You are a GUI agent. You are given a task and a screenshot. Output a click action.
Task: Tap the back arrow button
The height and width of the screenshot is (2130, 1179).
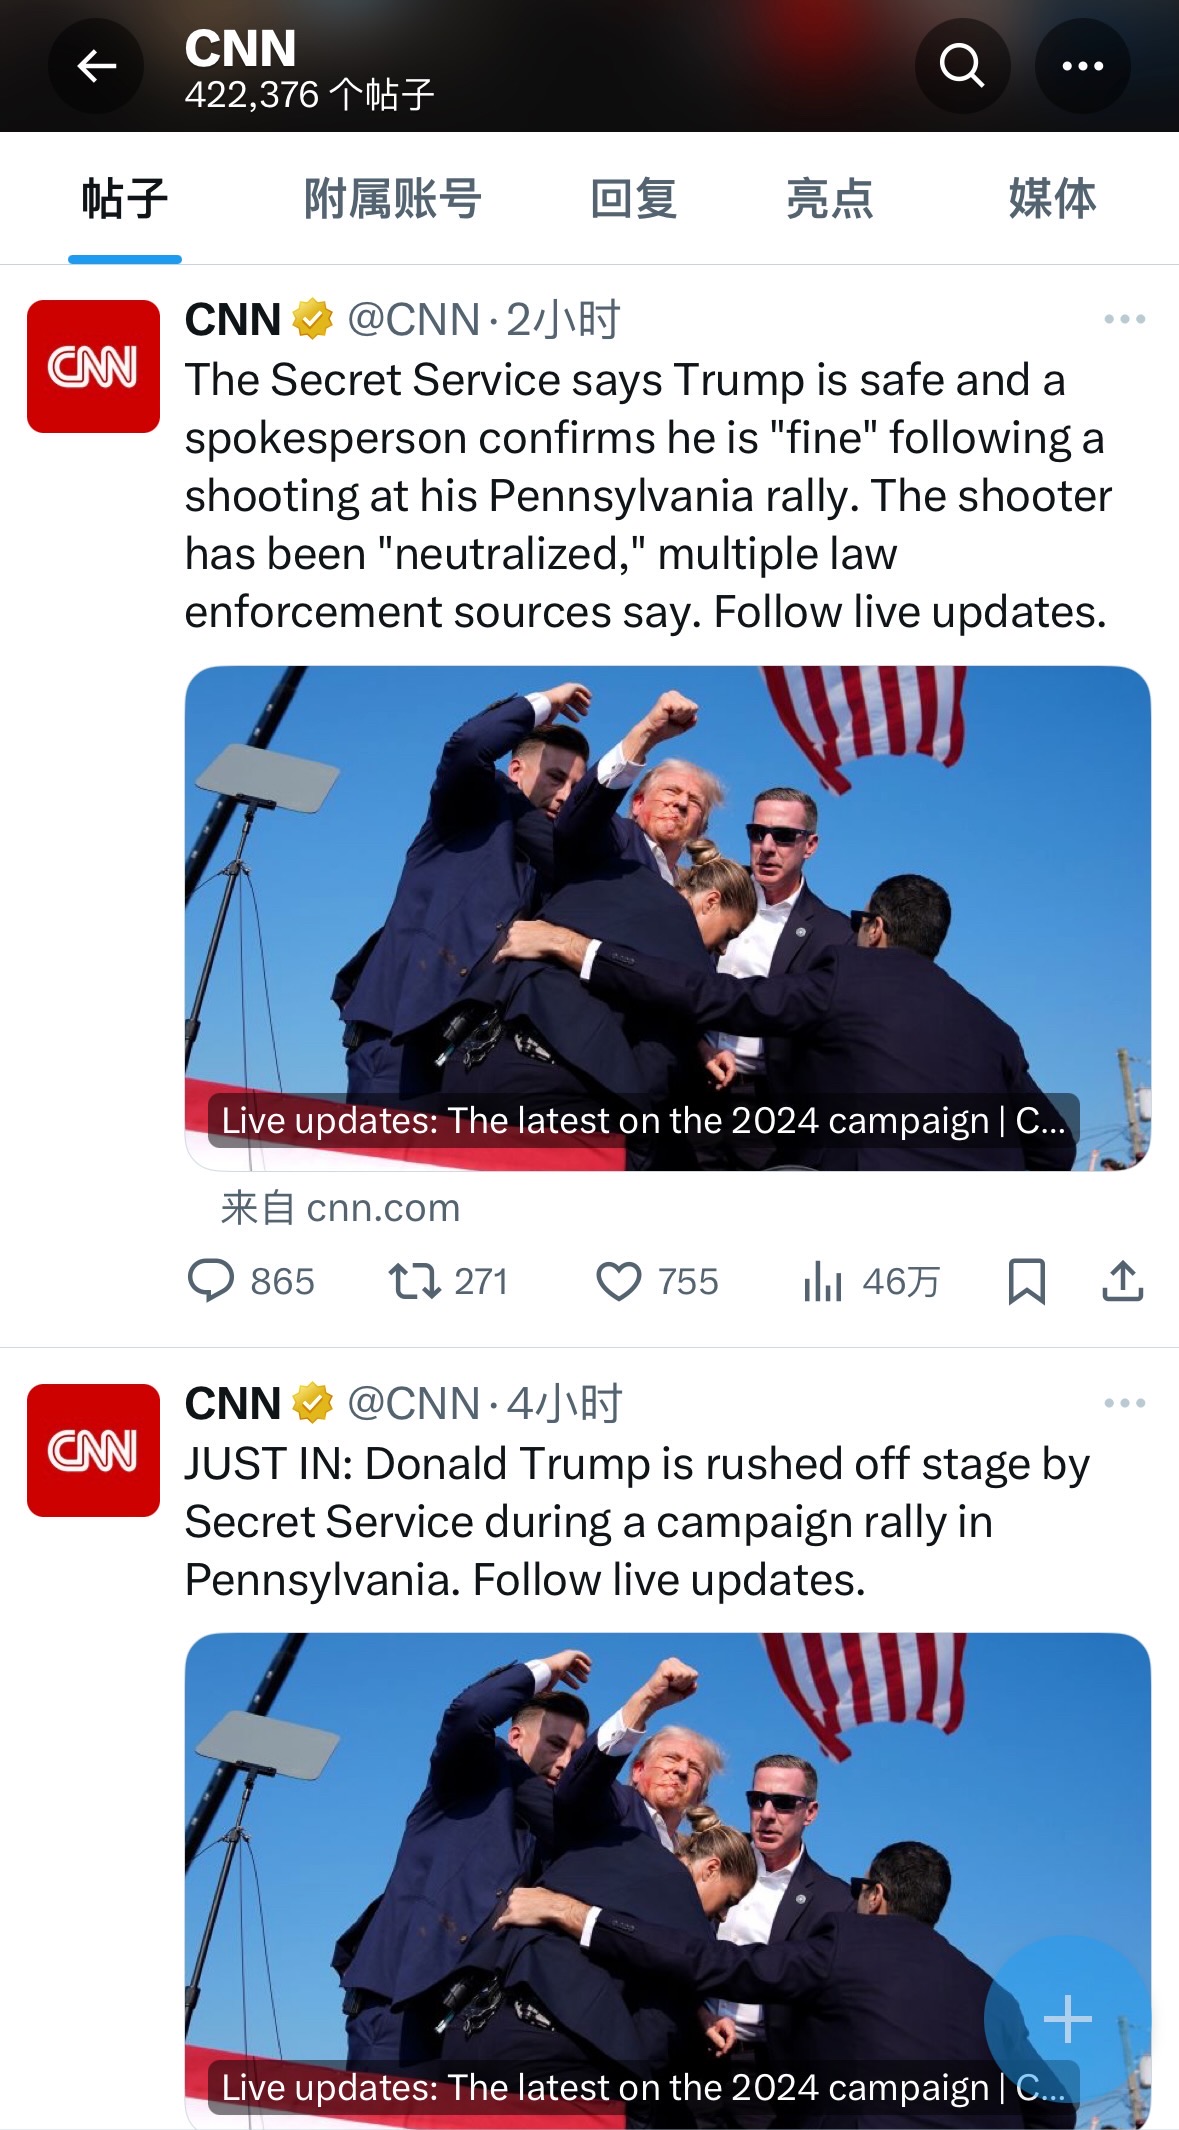click(96, 66)
